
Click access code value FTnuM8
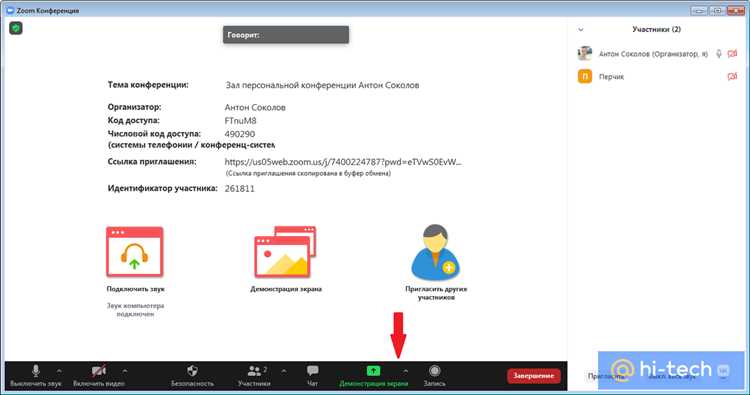pyautogui.click(x=240, y=121)
